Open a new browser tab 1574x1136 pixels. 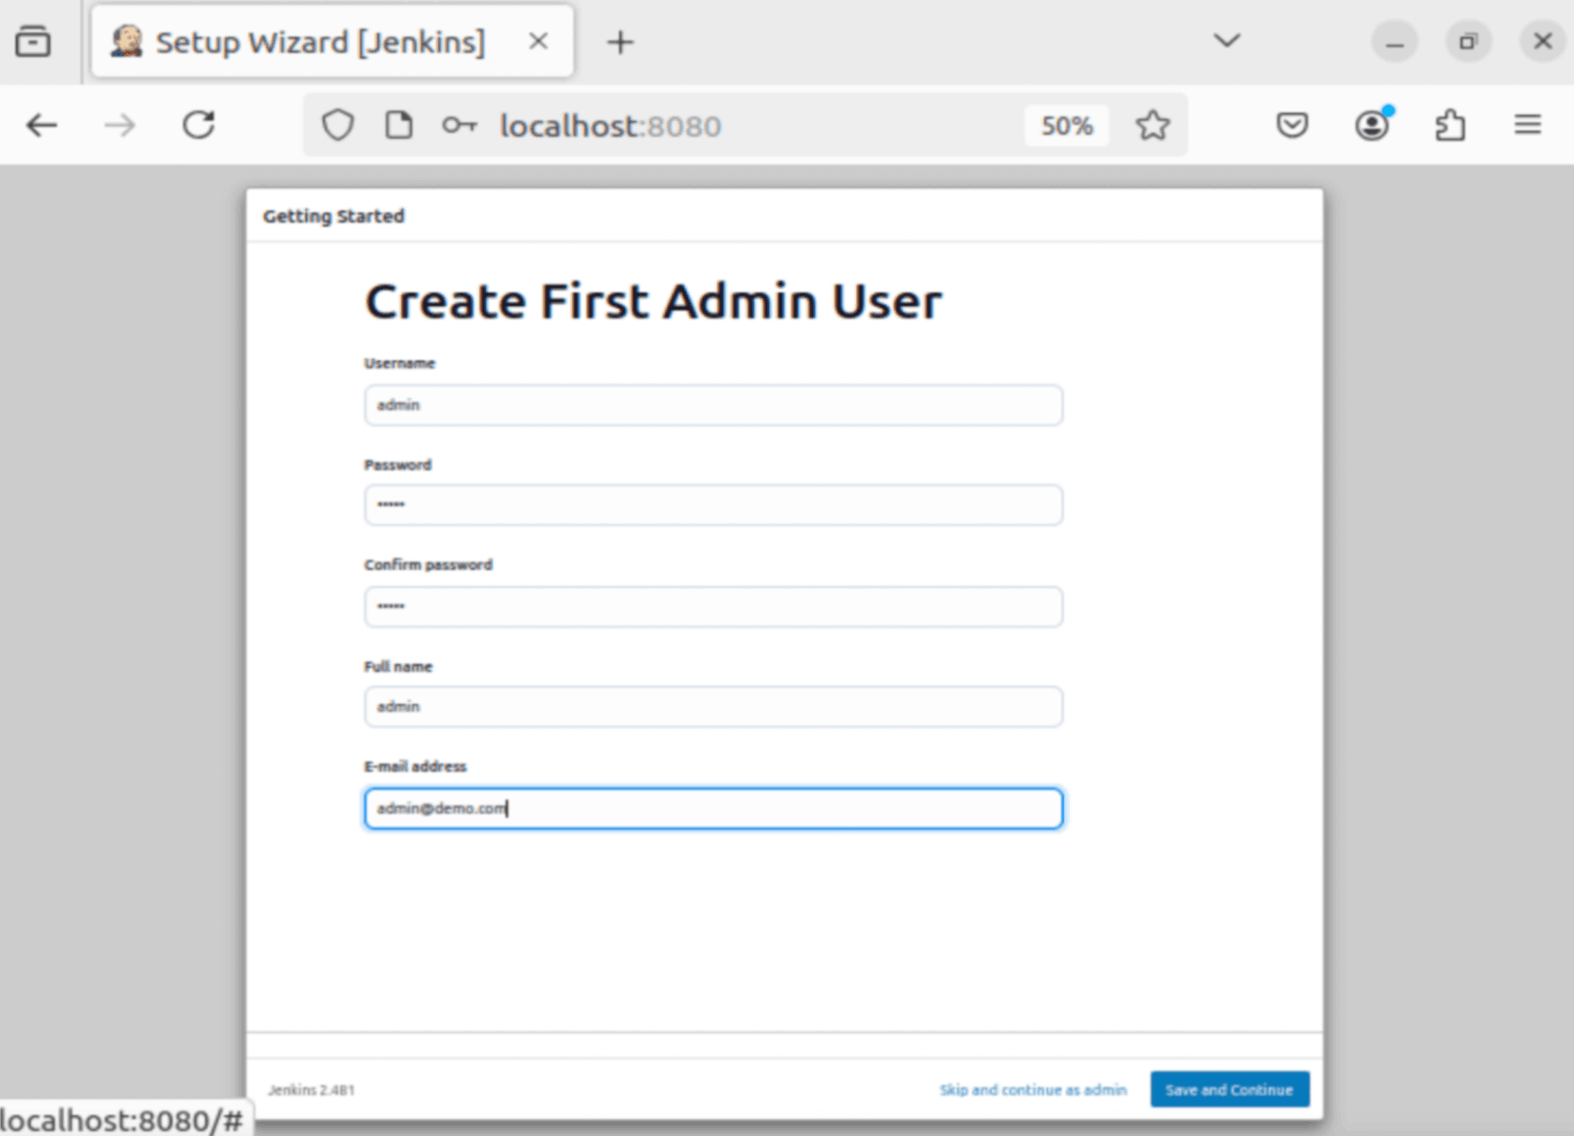620,42
